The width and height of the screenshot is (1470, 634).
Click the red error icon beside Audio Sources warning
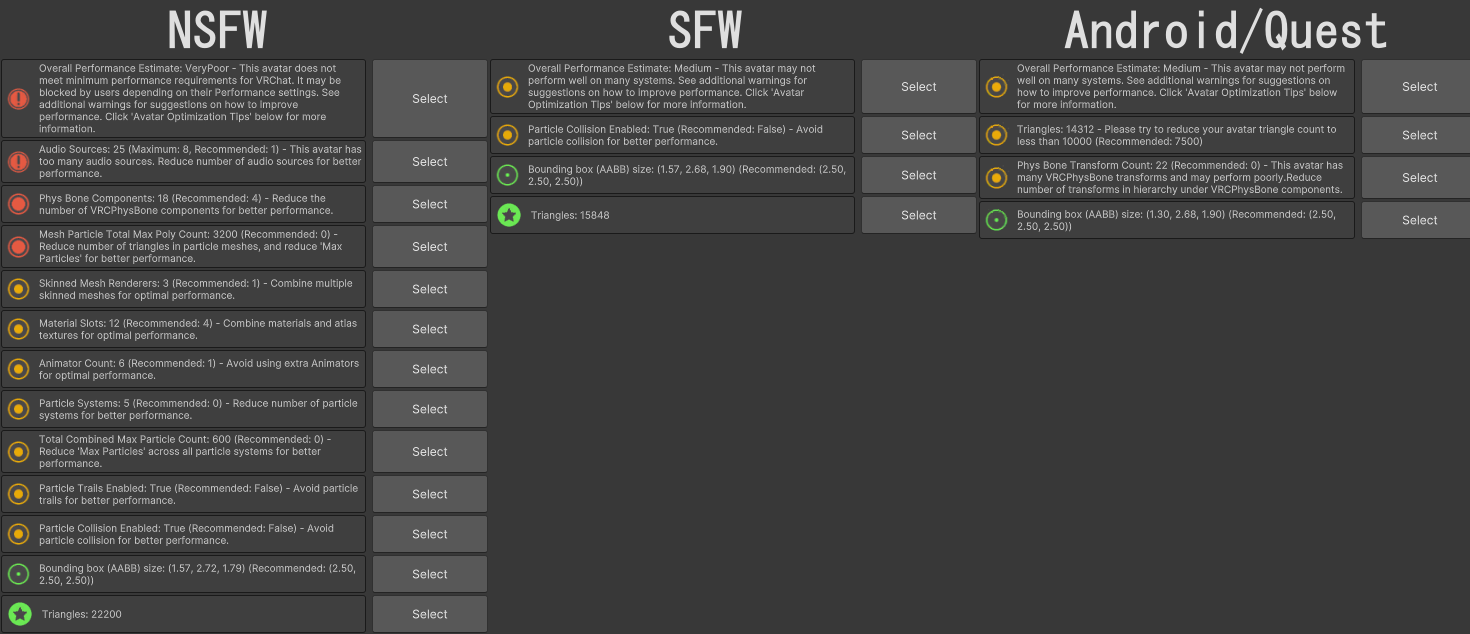point(18,162)
